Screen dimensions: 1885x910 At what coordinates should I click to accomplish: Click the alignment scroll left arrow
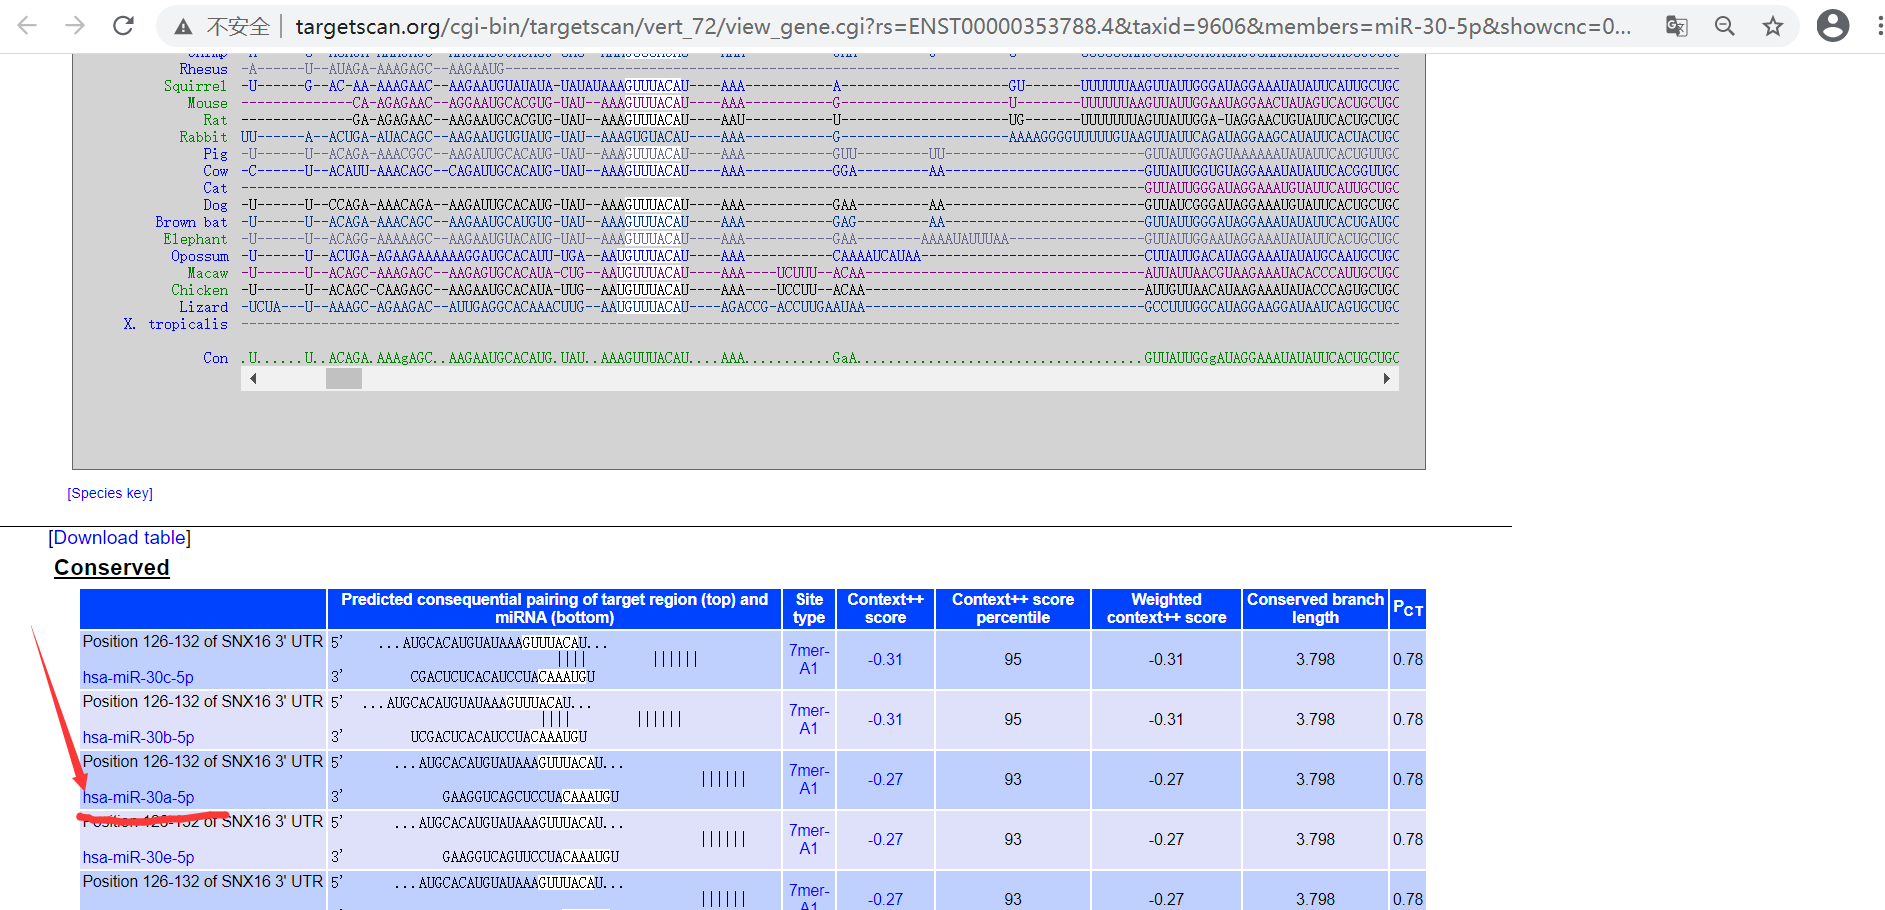click(x=253, y=378)
